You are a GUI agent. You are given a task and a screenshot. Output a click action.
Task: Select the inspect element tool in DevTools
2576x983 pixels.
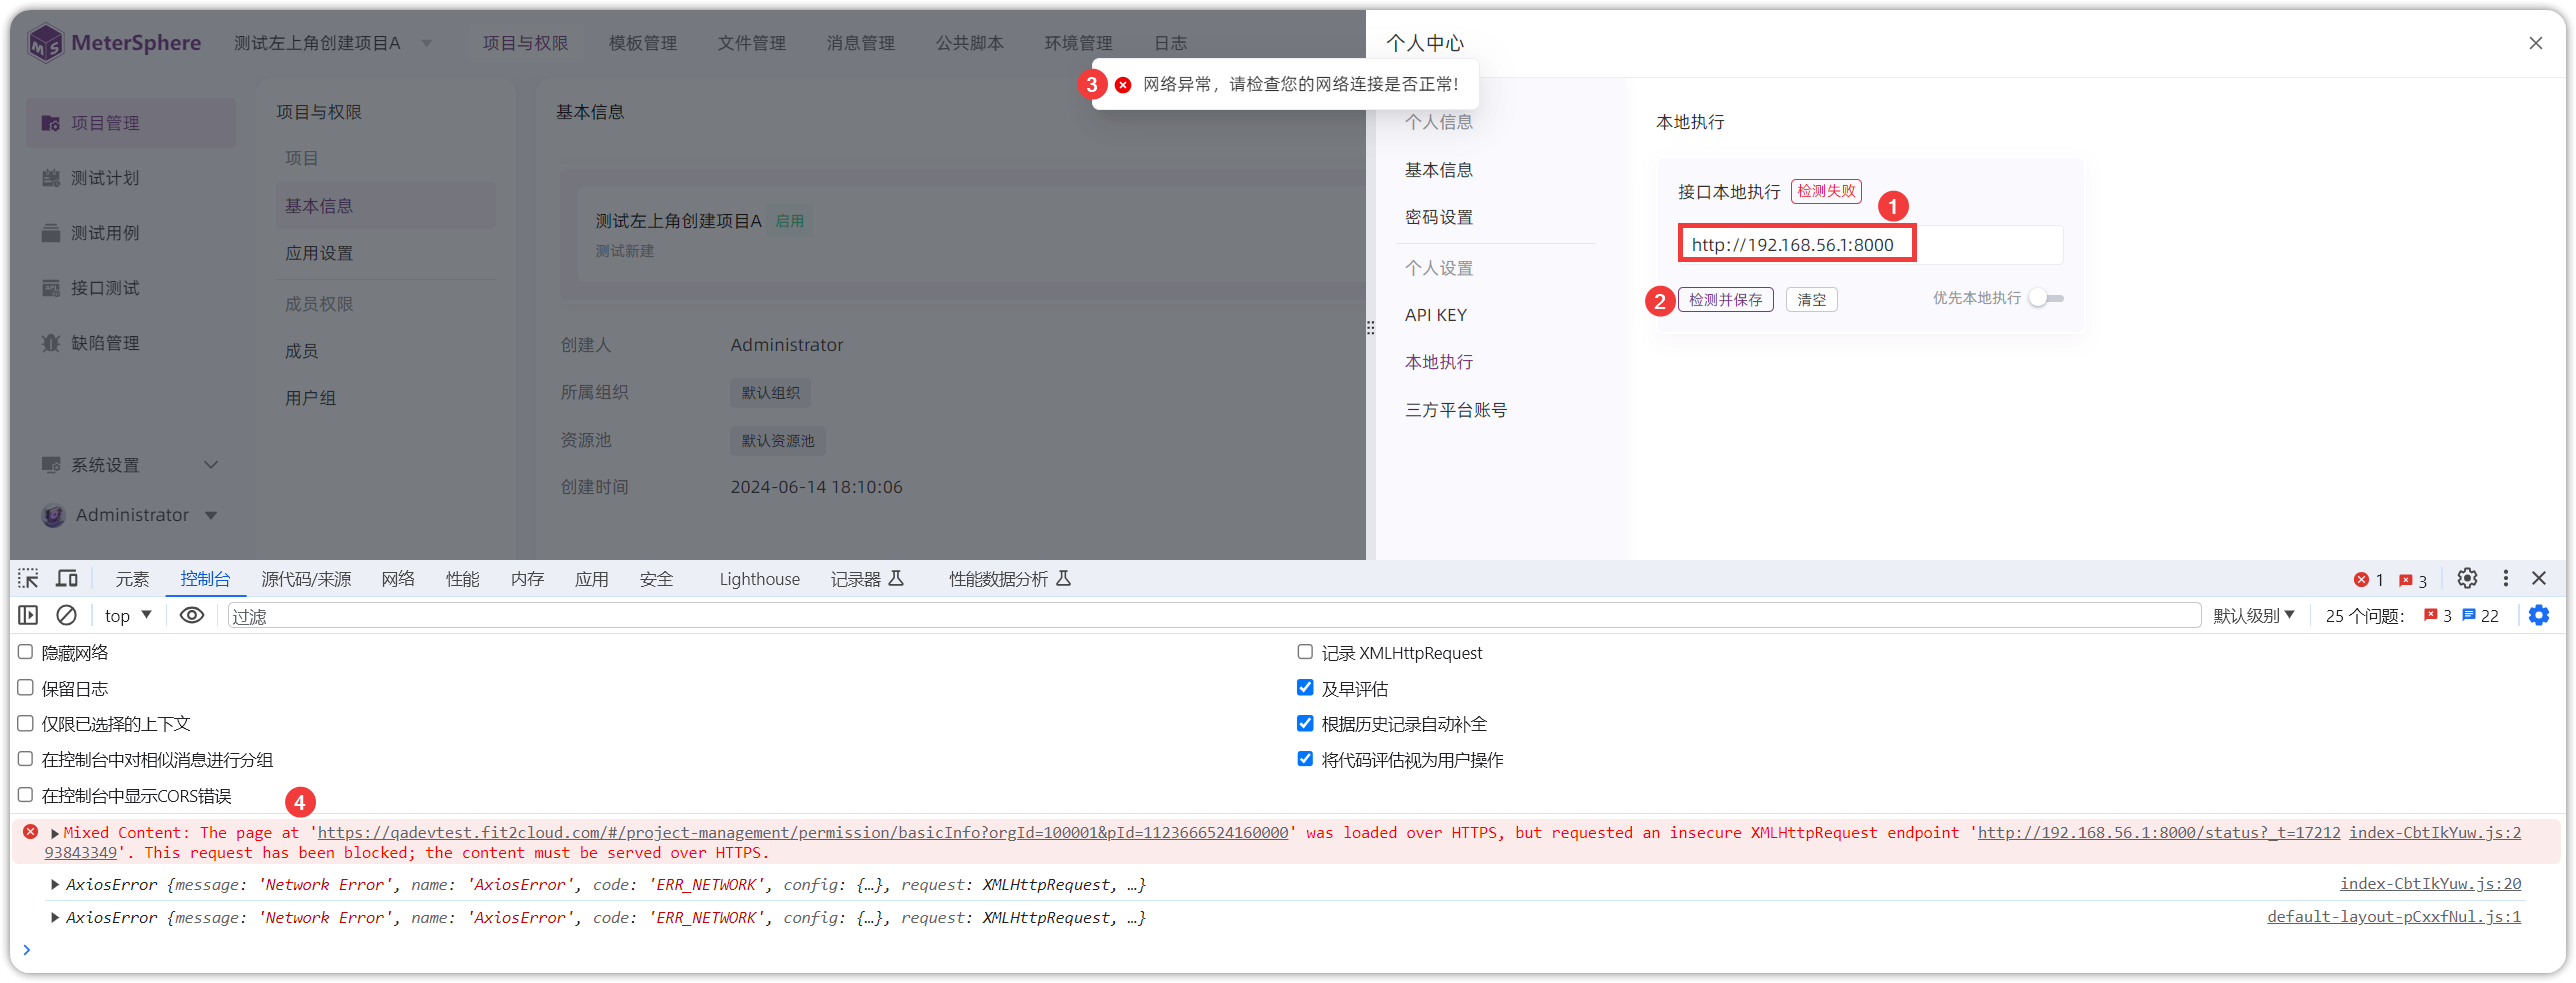pos(28,579)
